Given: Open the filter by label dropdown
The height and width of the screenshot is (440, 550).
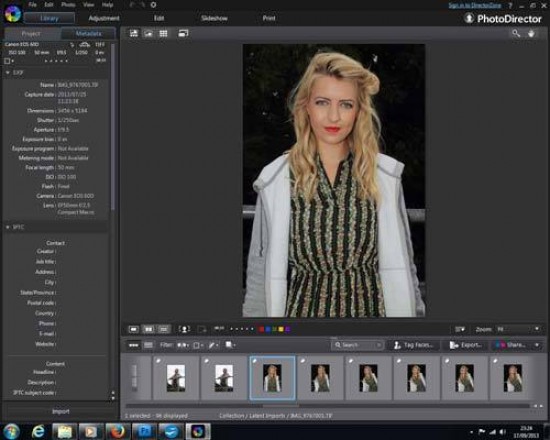Looking at the screenshot, I should 199,345.
